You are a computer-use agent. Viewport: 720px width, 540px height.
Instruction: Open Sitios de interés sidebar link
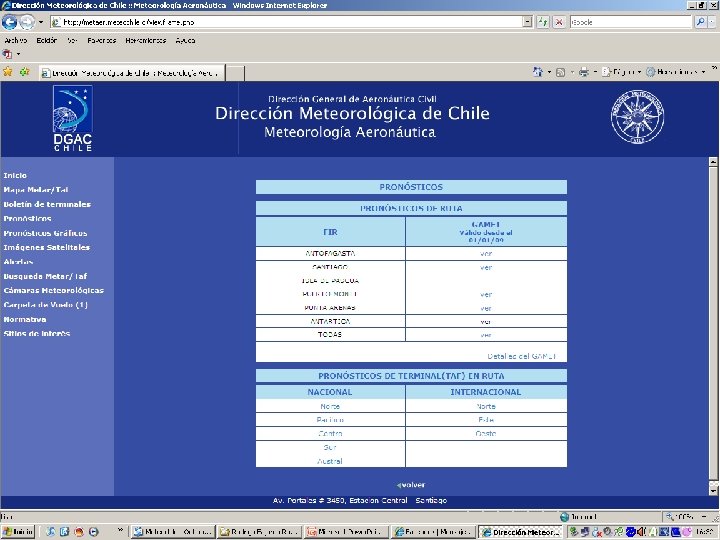[x=37, y=333]
